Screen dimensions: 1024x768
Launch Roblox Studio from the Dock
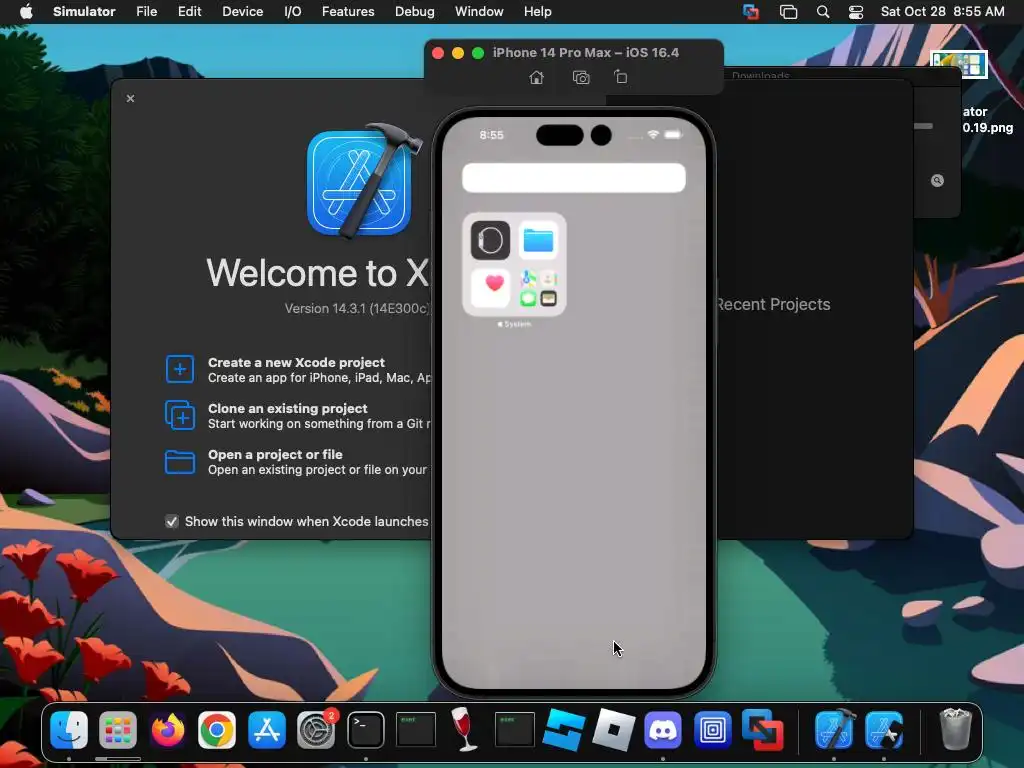point(564,729)
